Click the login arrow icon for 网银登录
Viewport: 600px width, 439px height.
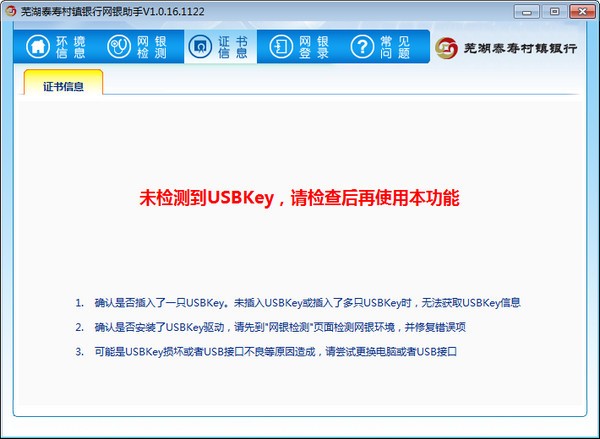click(281, 47)
